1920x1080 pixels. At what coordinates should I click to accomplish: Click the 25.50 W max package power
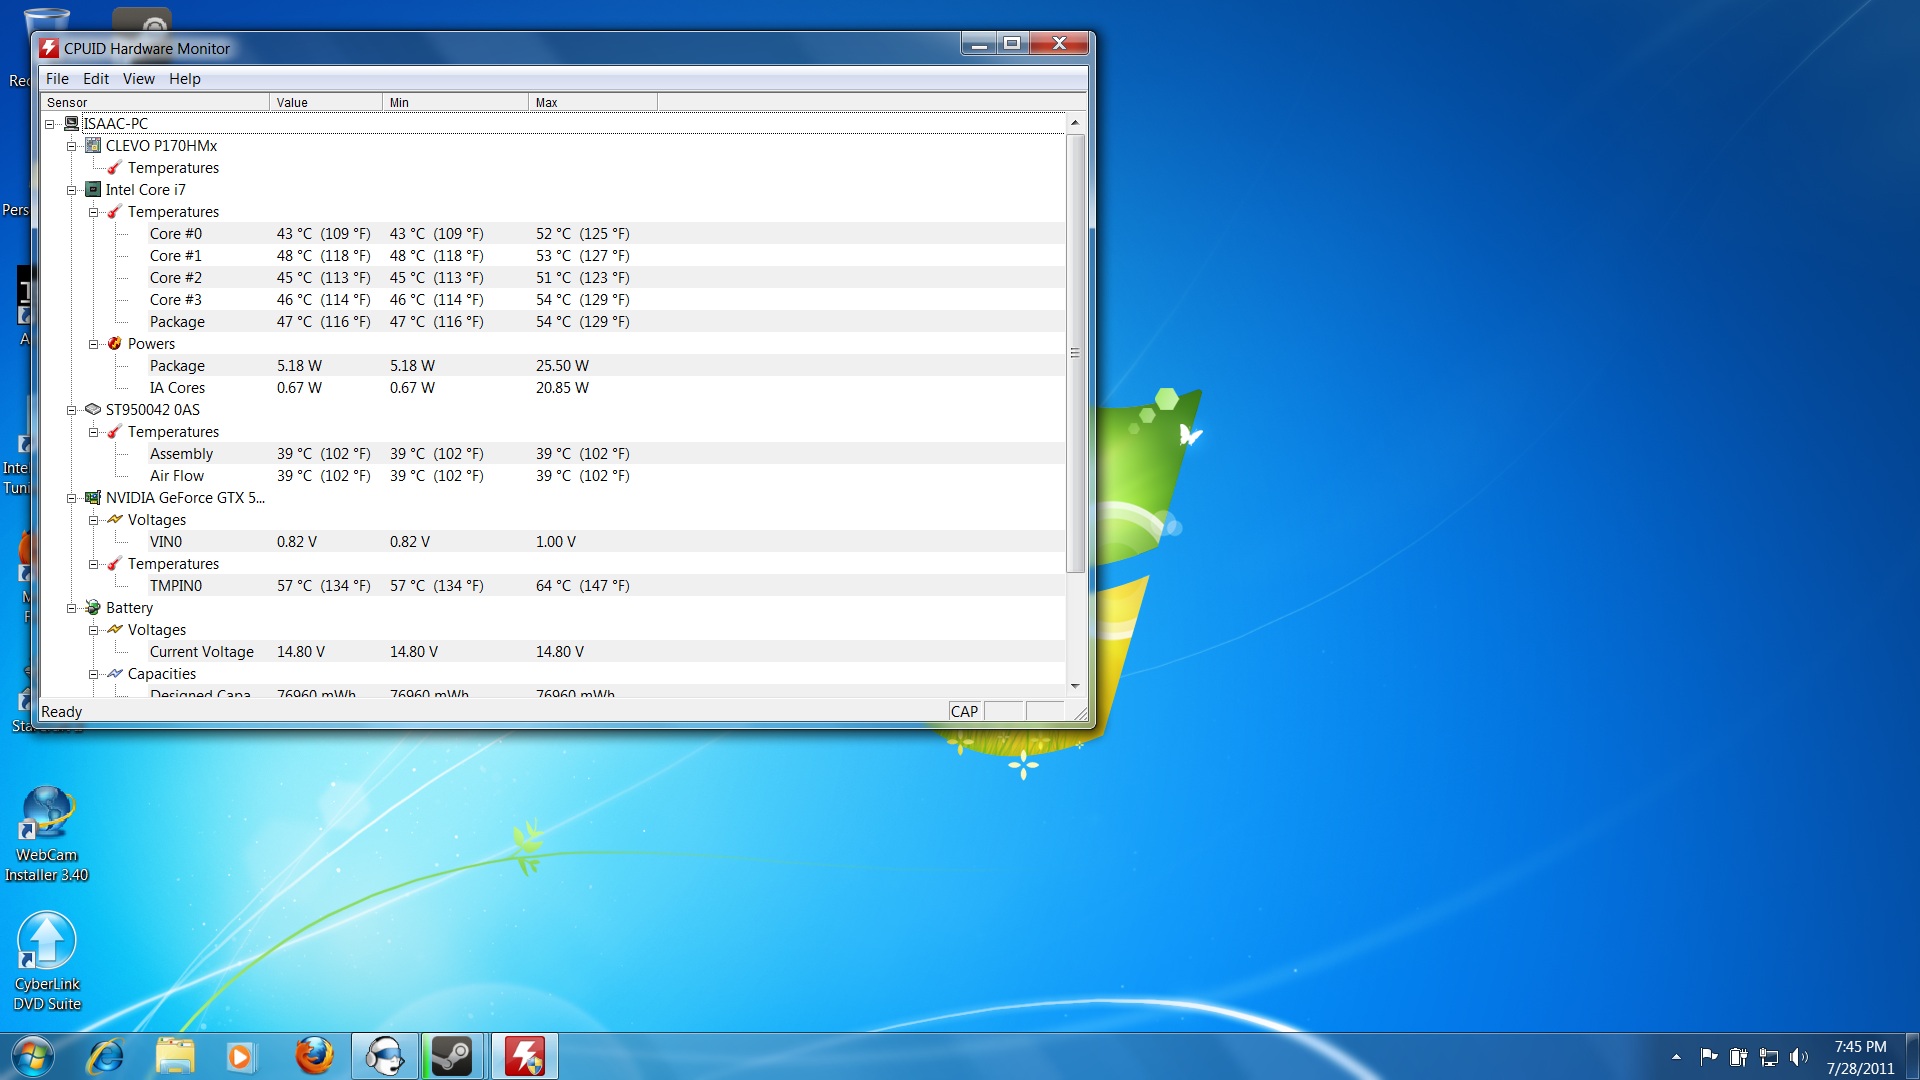[x=562, y=366]
